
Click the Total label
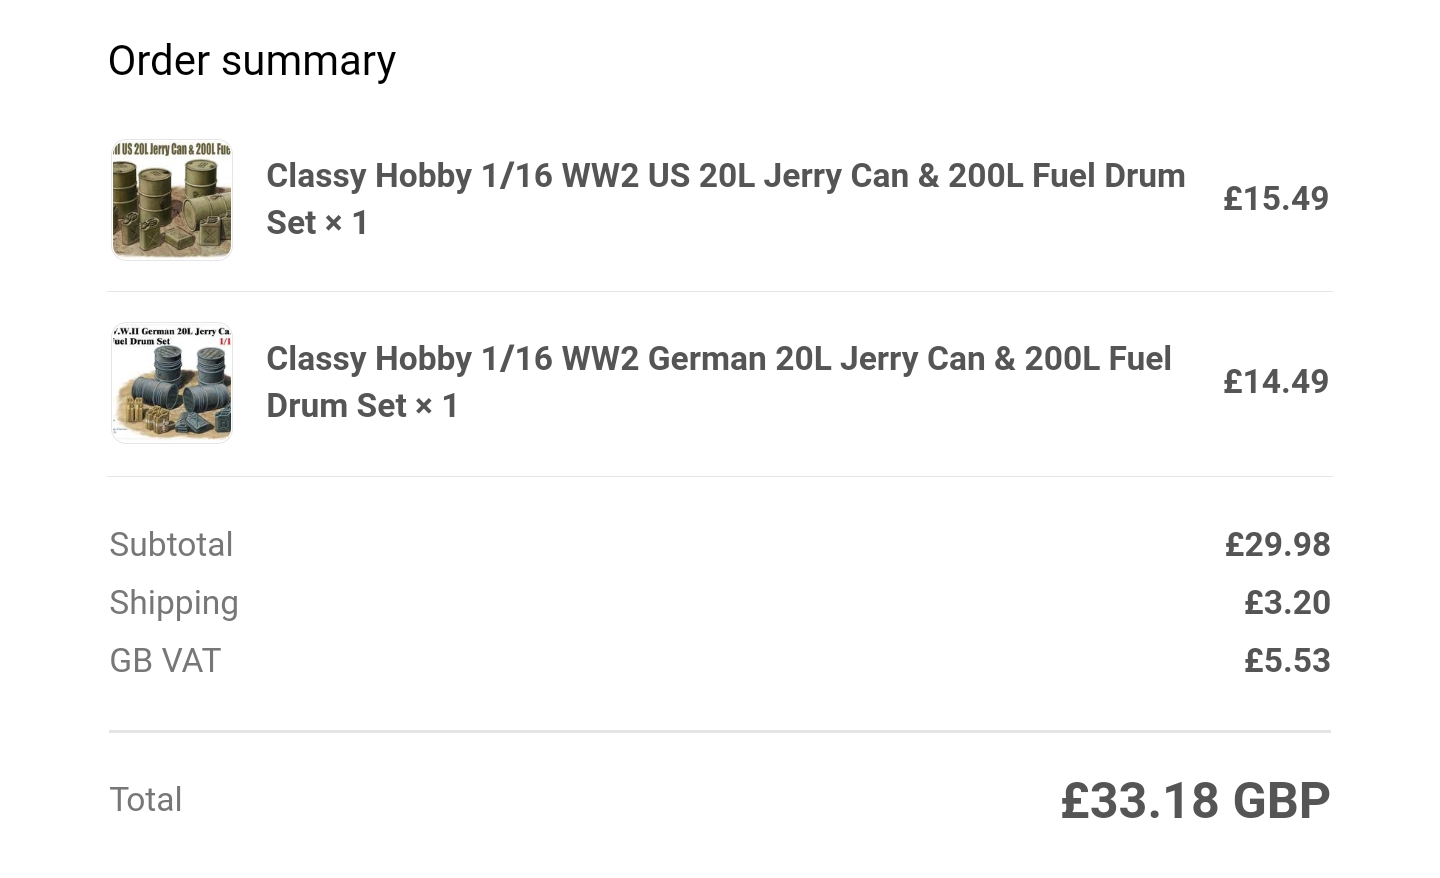pos(146,800)
